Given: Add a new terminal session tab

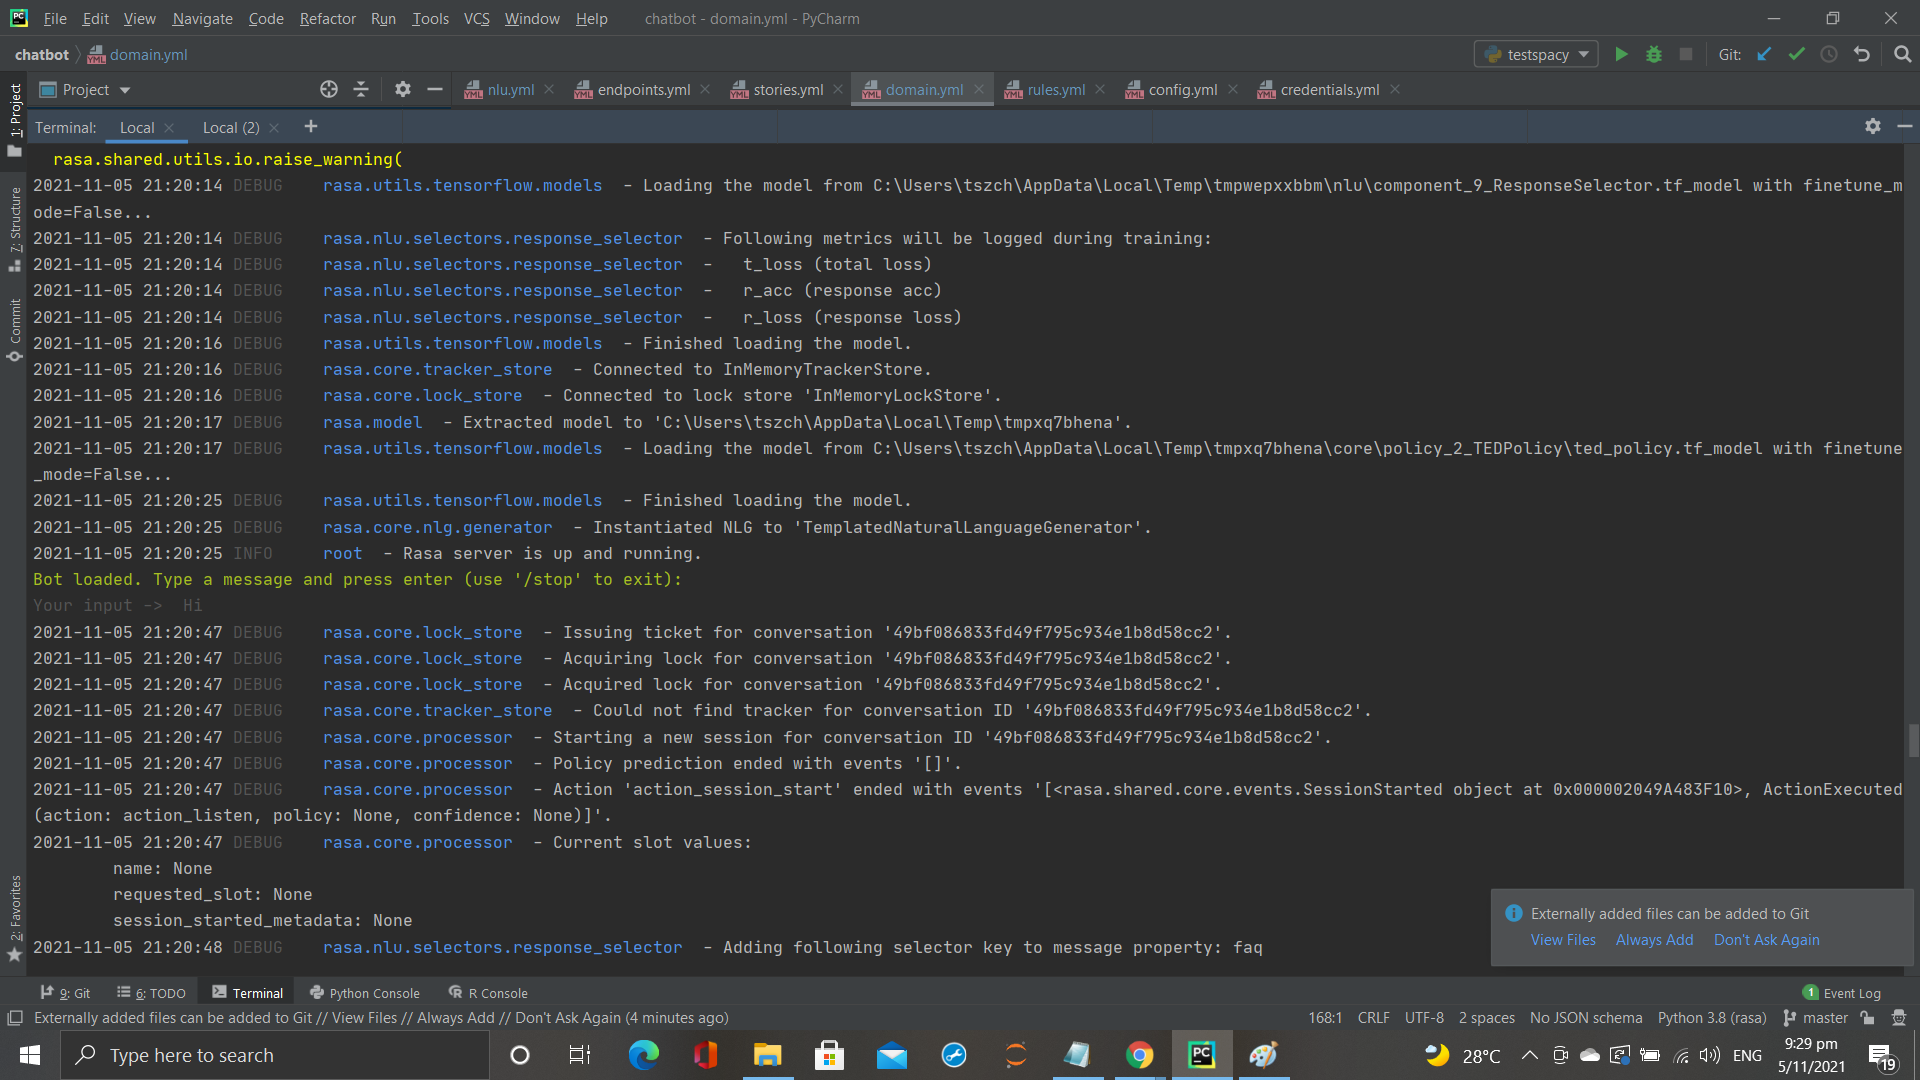Looking at the screenshot, I should point(311,126).
